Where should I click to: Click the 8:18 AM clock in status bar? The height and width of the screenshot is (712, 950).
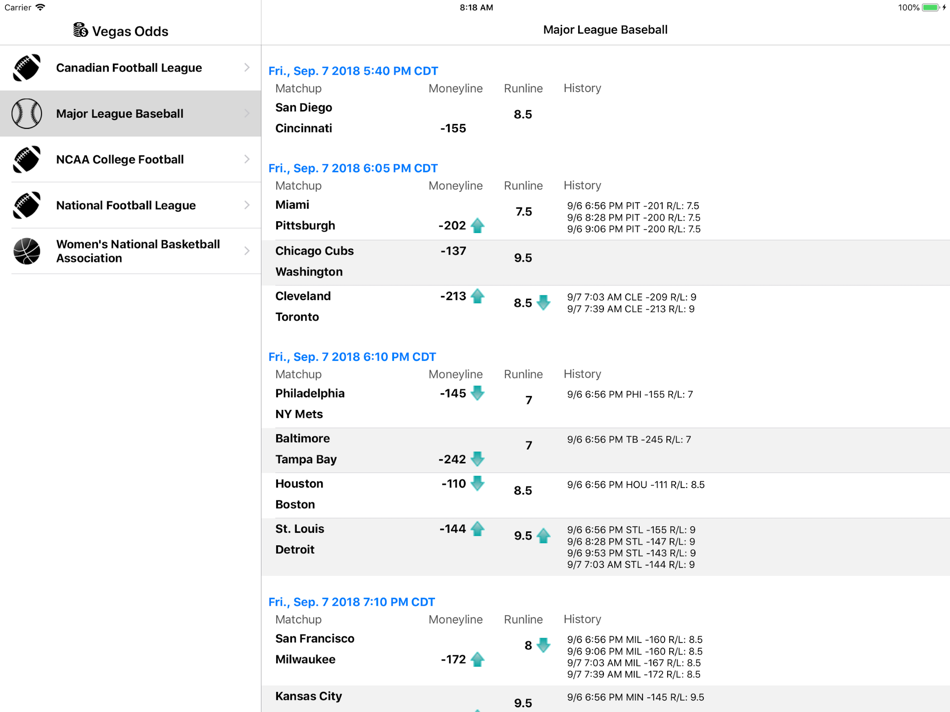[x=476, y=7]
